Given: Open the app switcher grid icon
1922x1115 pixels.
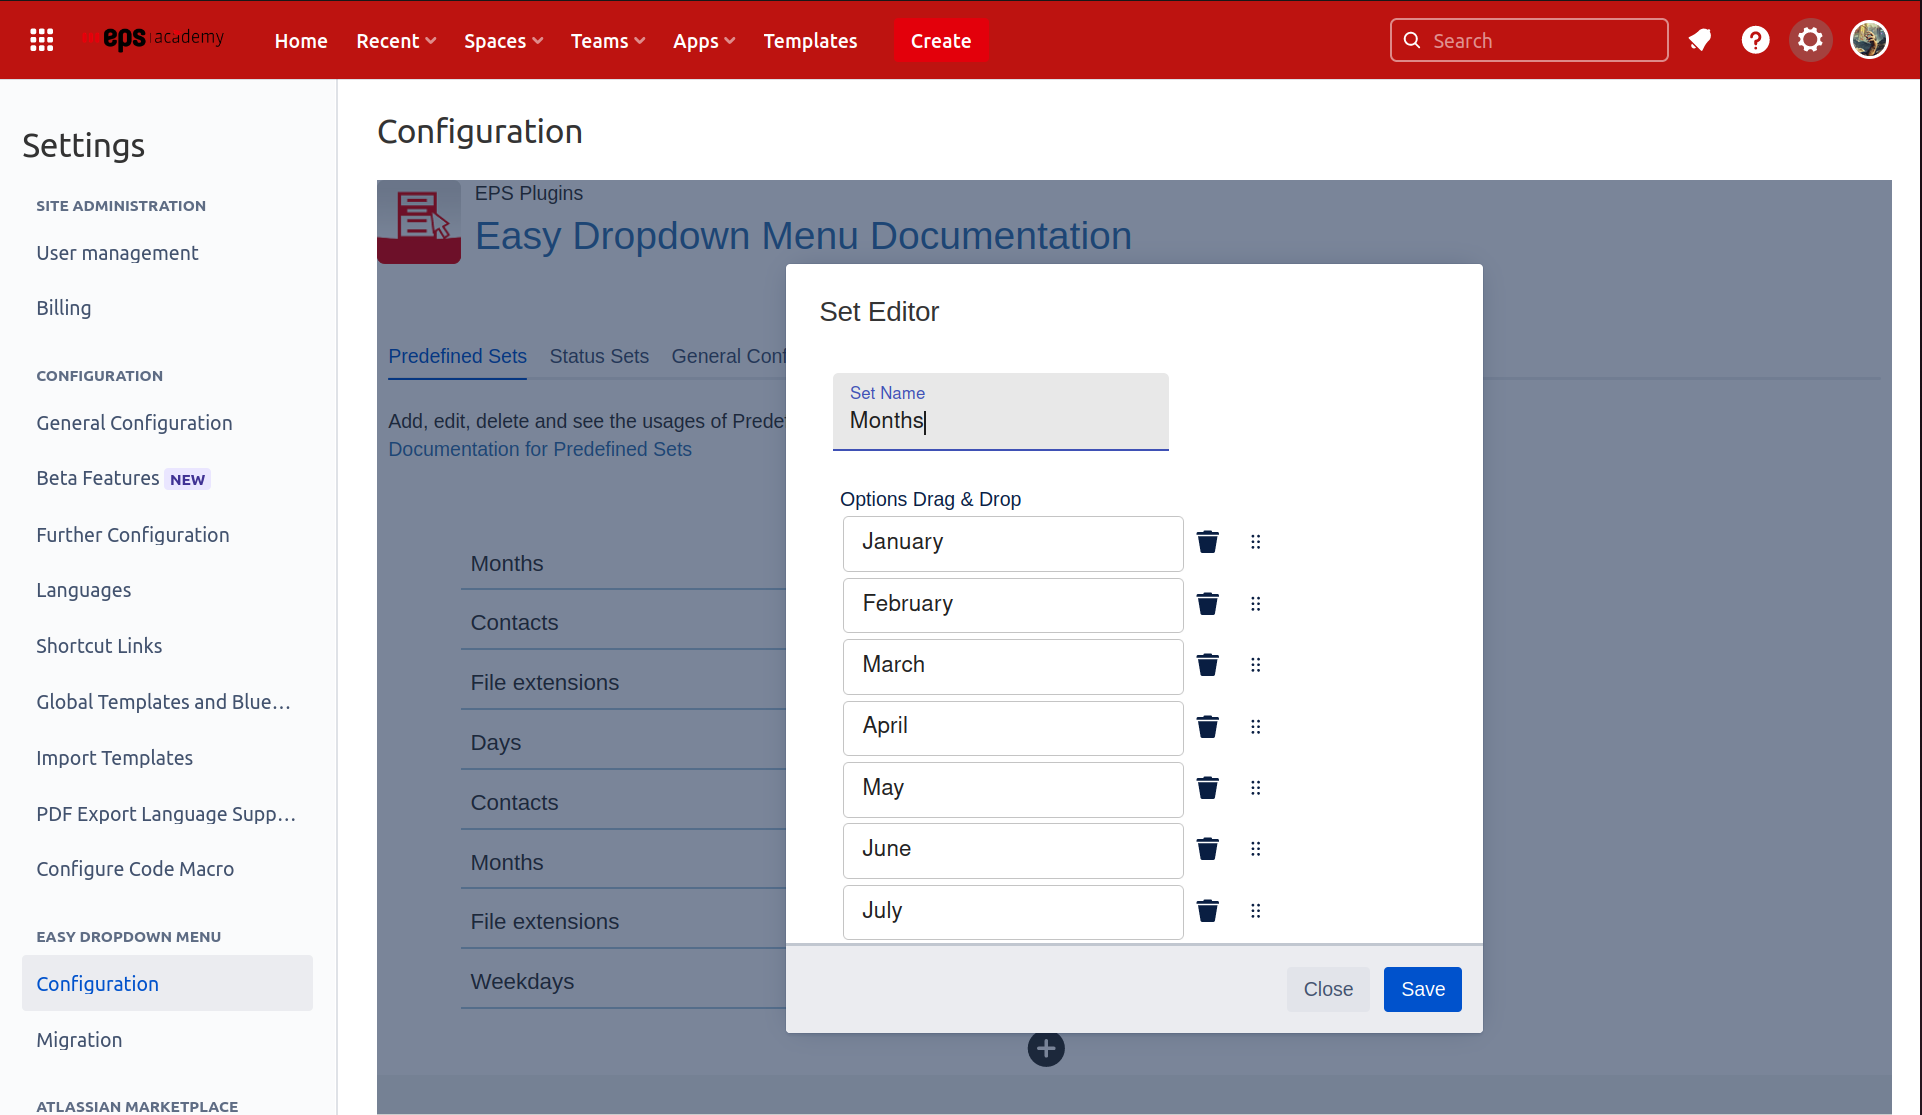Looking at the screenshot, I should point(41,40).
